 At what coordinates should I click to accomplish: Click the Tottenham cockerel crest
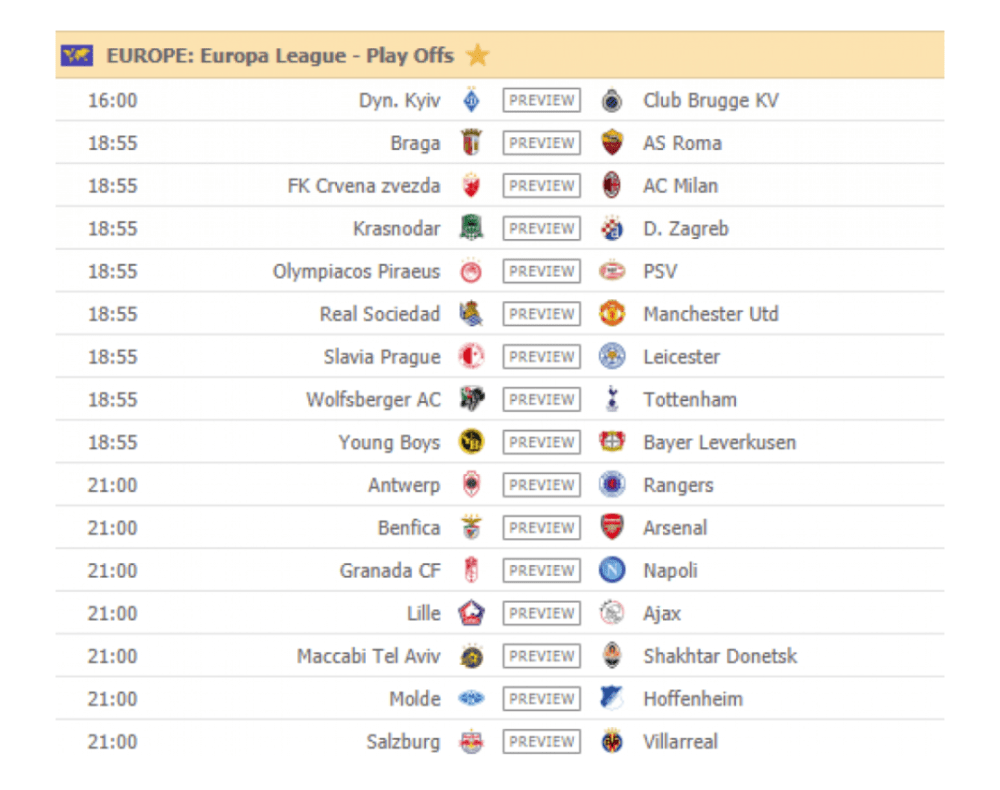612,399
